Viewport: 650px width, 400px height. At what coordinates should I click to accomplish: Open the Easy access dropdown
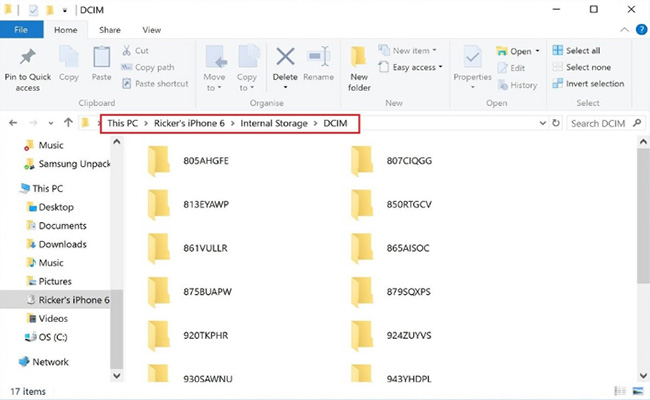point(411,67)
